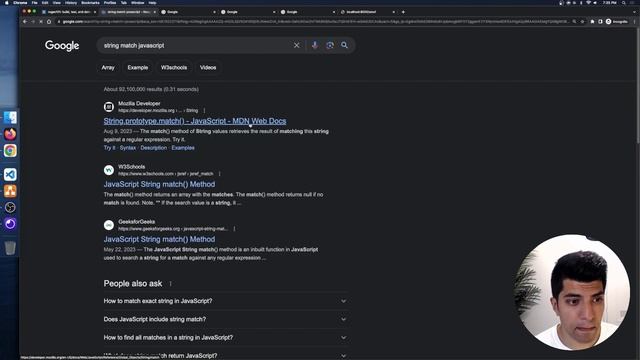The width and height of the screenshot is (640, 360).
Task: Open GeeksforGeeks JavaScript String match() Method result
Action: pos(159,239)
